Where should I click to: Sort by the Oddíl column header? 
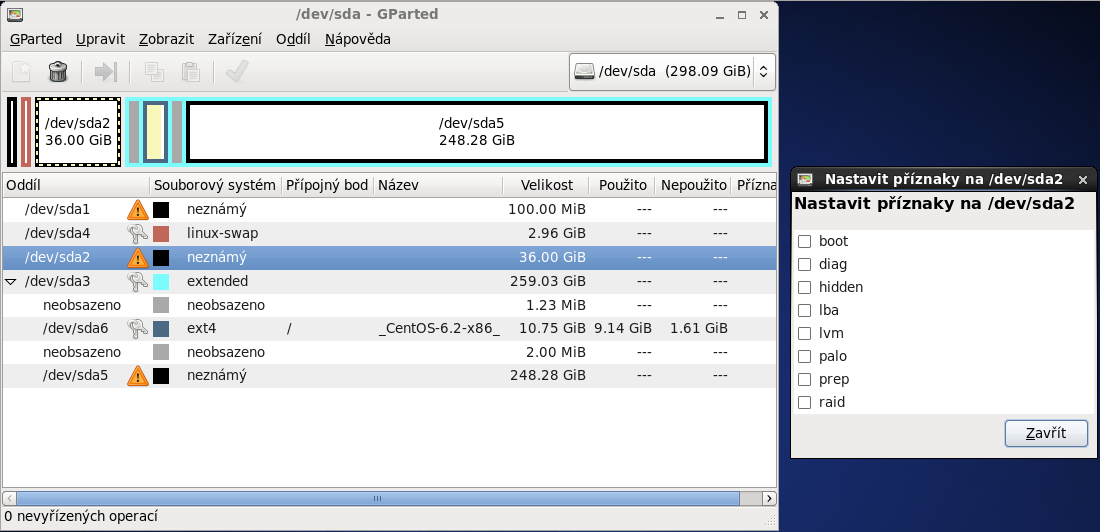pos(76,185)
